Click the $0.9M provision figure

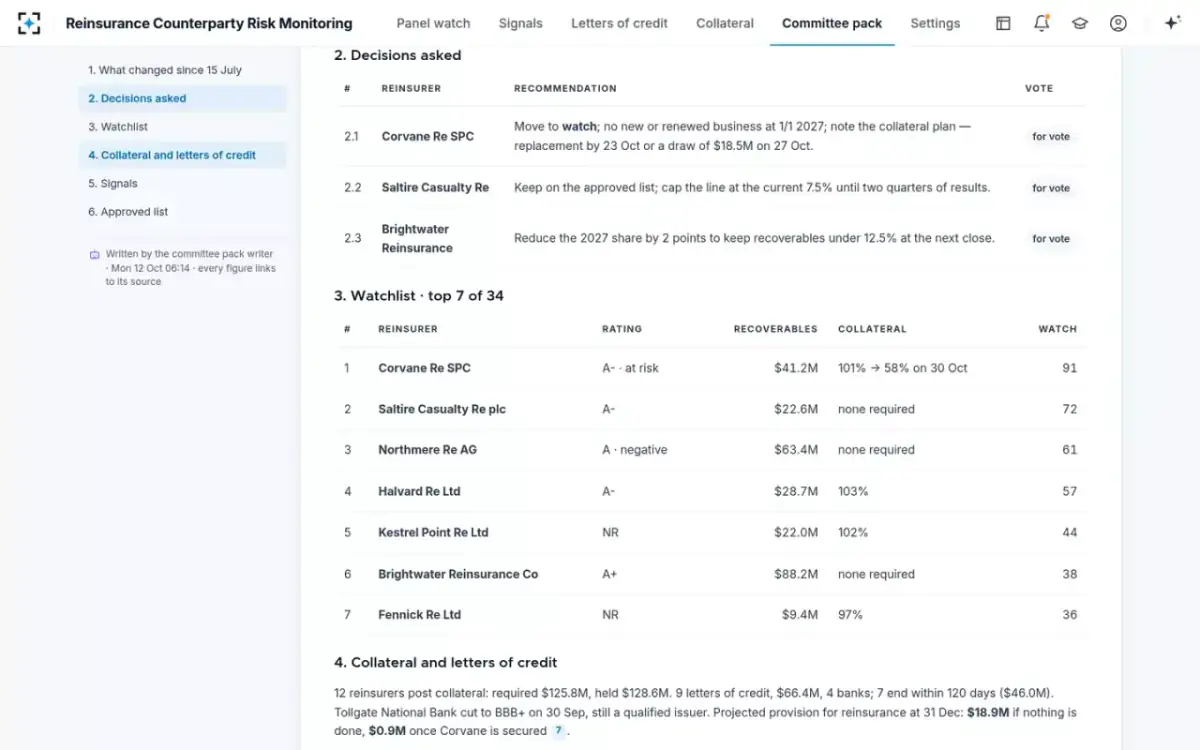tap(388, 731)
